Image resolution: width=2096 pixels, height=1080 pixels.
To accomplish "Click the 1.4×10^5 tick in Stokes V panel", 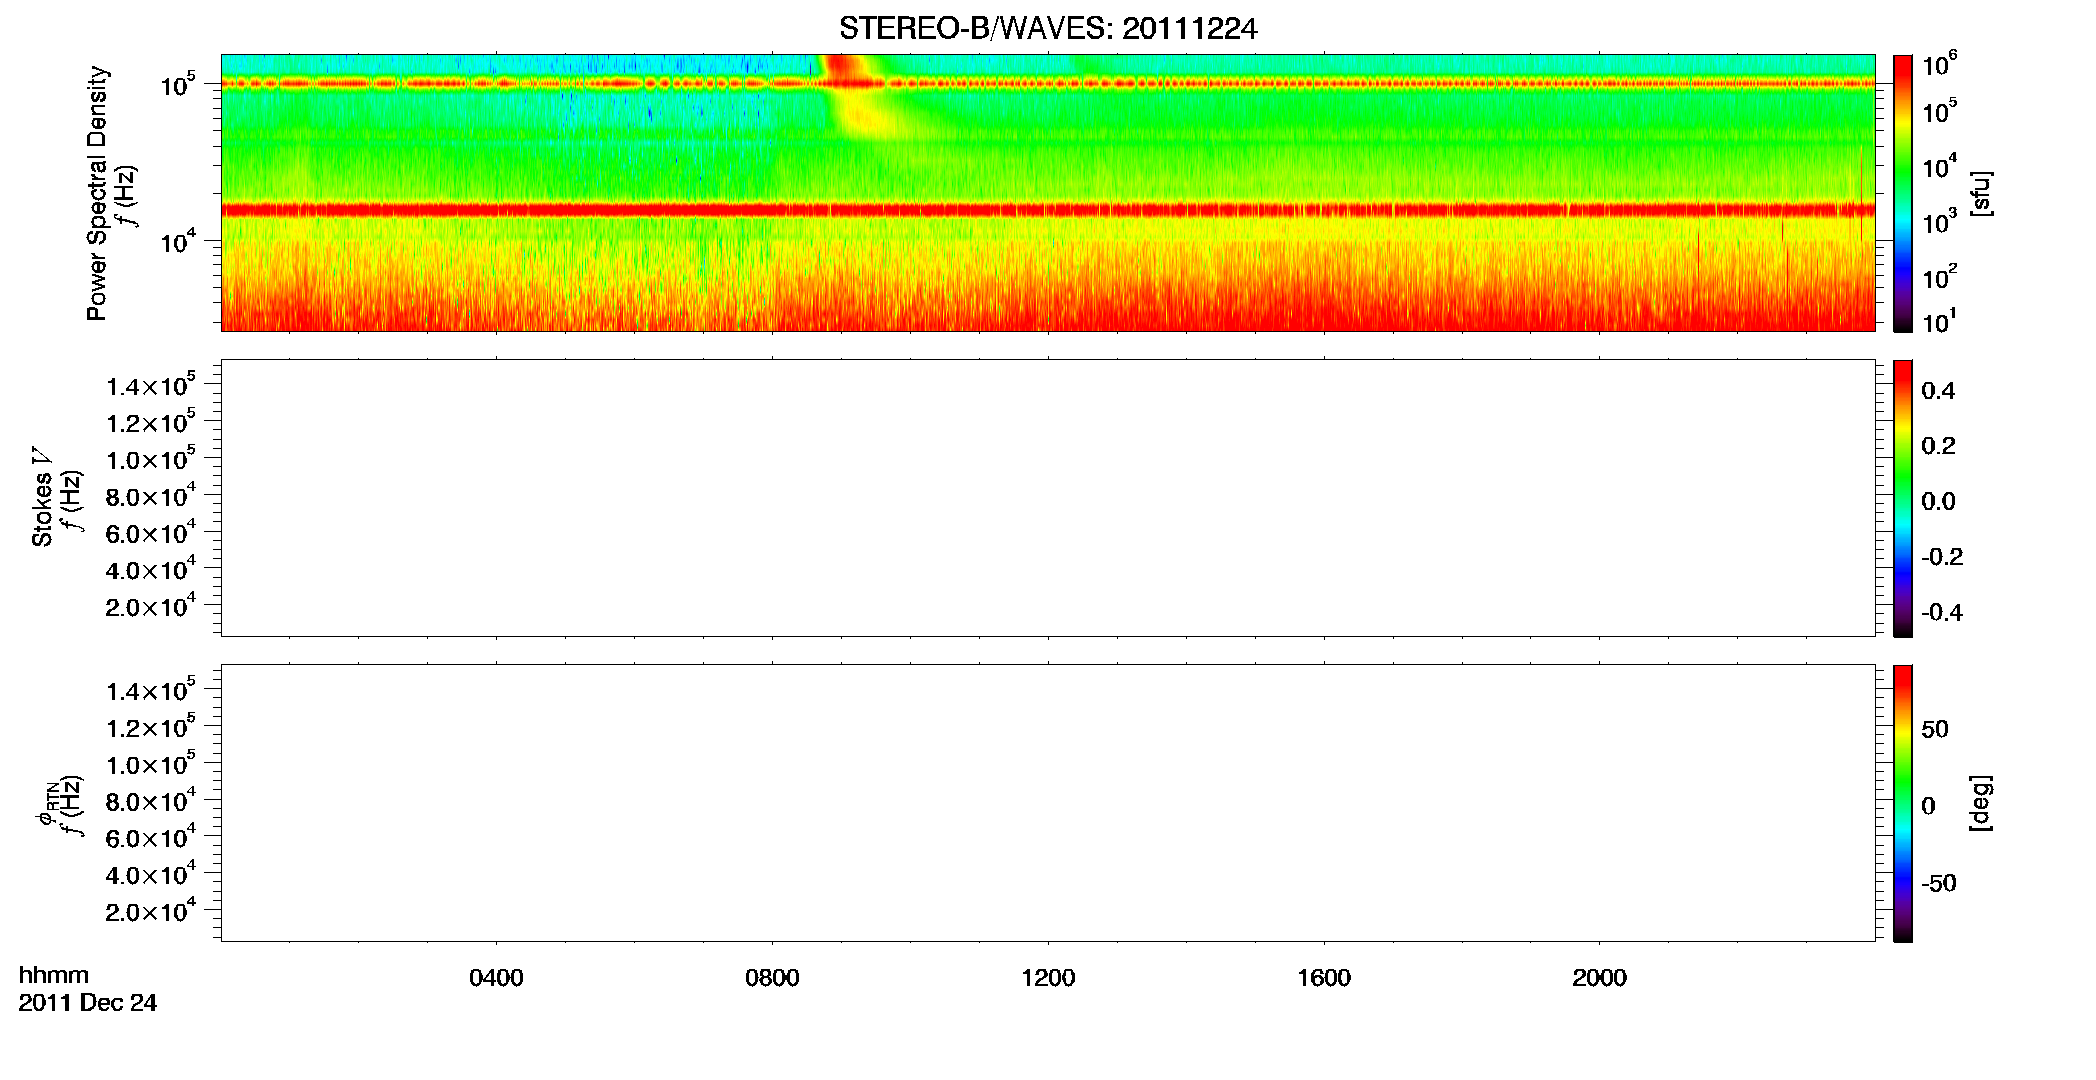I will pyautogui.click(x=151, y=385).
